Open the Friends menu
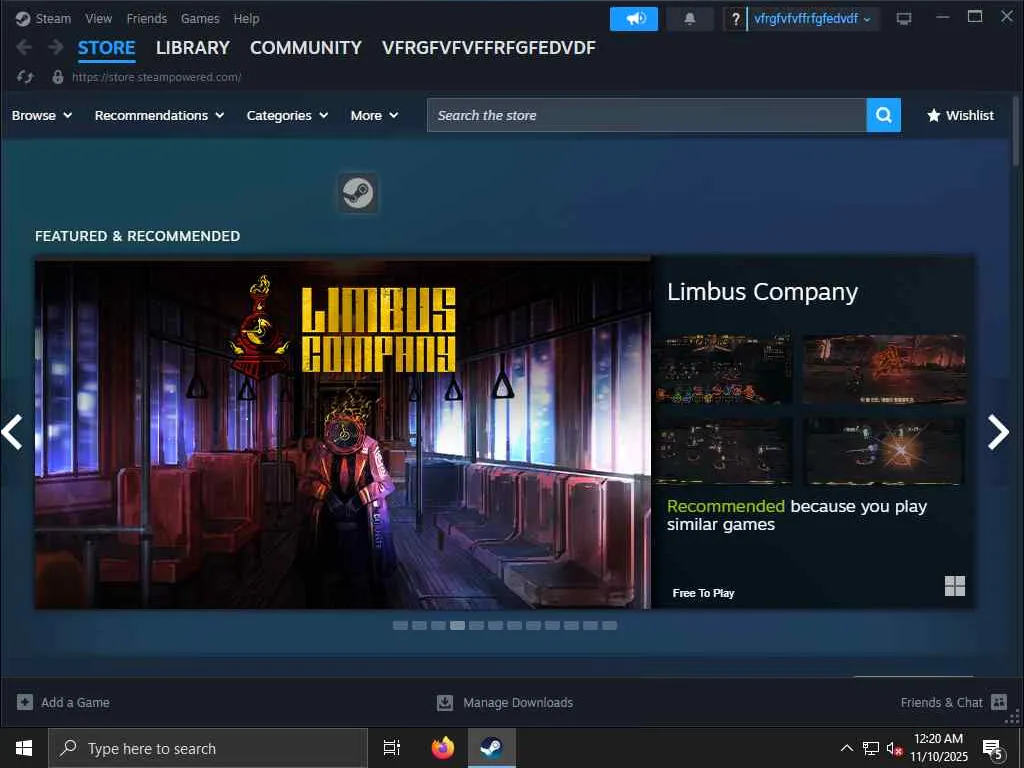This screenshot has height=768, width=1024. click(x=146, y=19)
